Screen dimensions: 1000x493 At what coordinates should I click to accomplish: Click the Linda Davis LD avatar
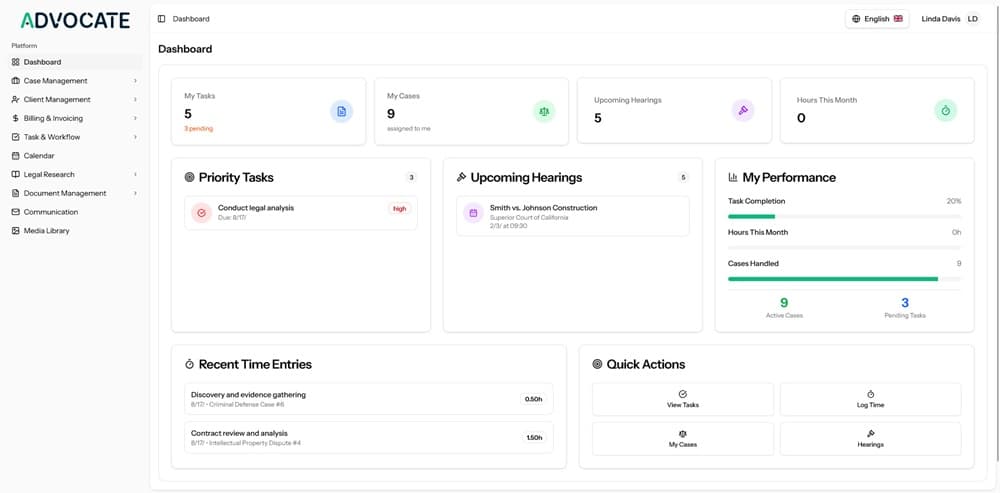pos(972,19)
